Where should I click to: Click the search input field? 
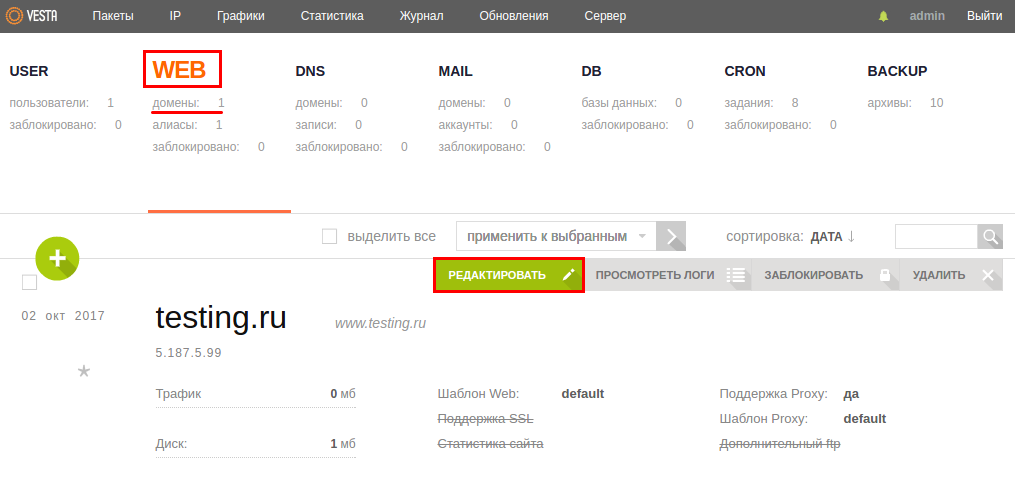click(936, 236)
